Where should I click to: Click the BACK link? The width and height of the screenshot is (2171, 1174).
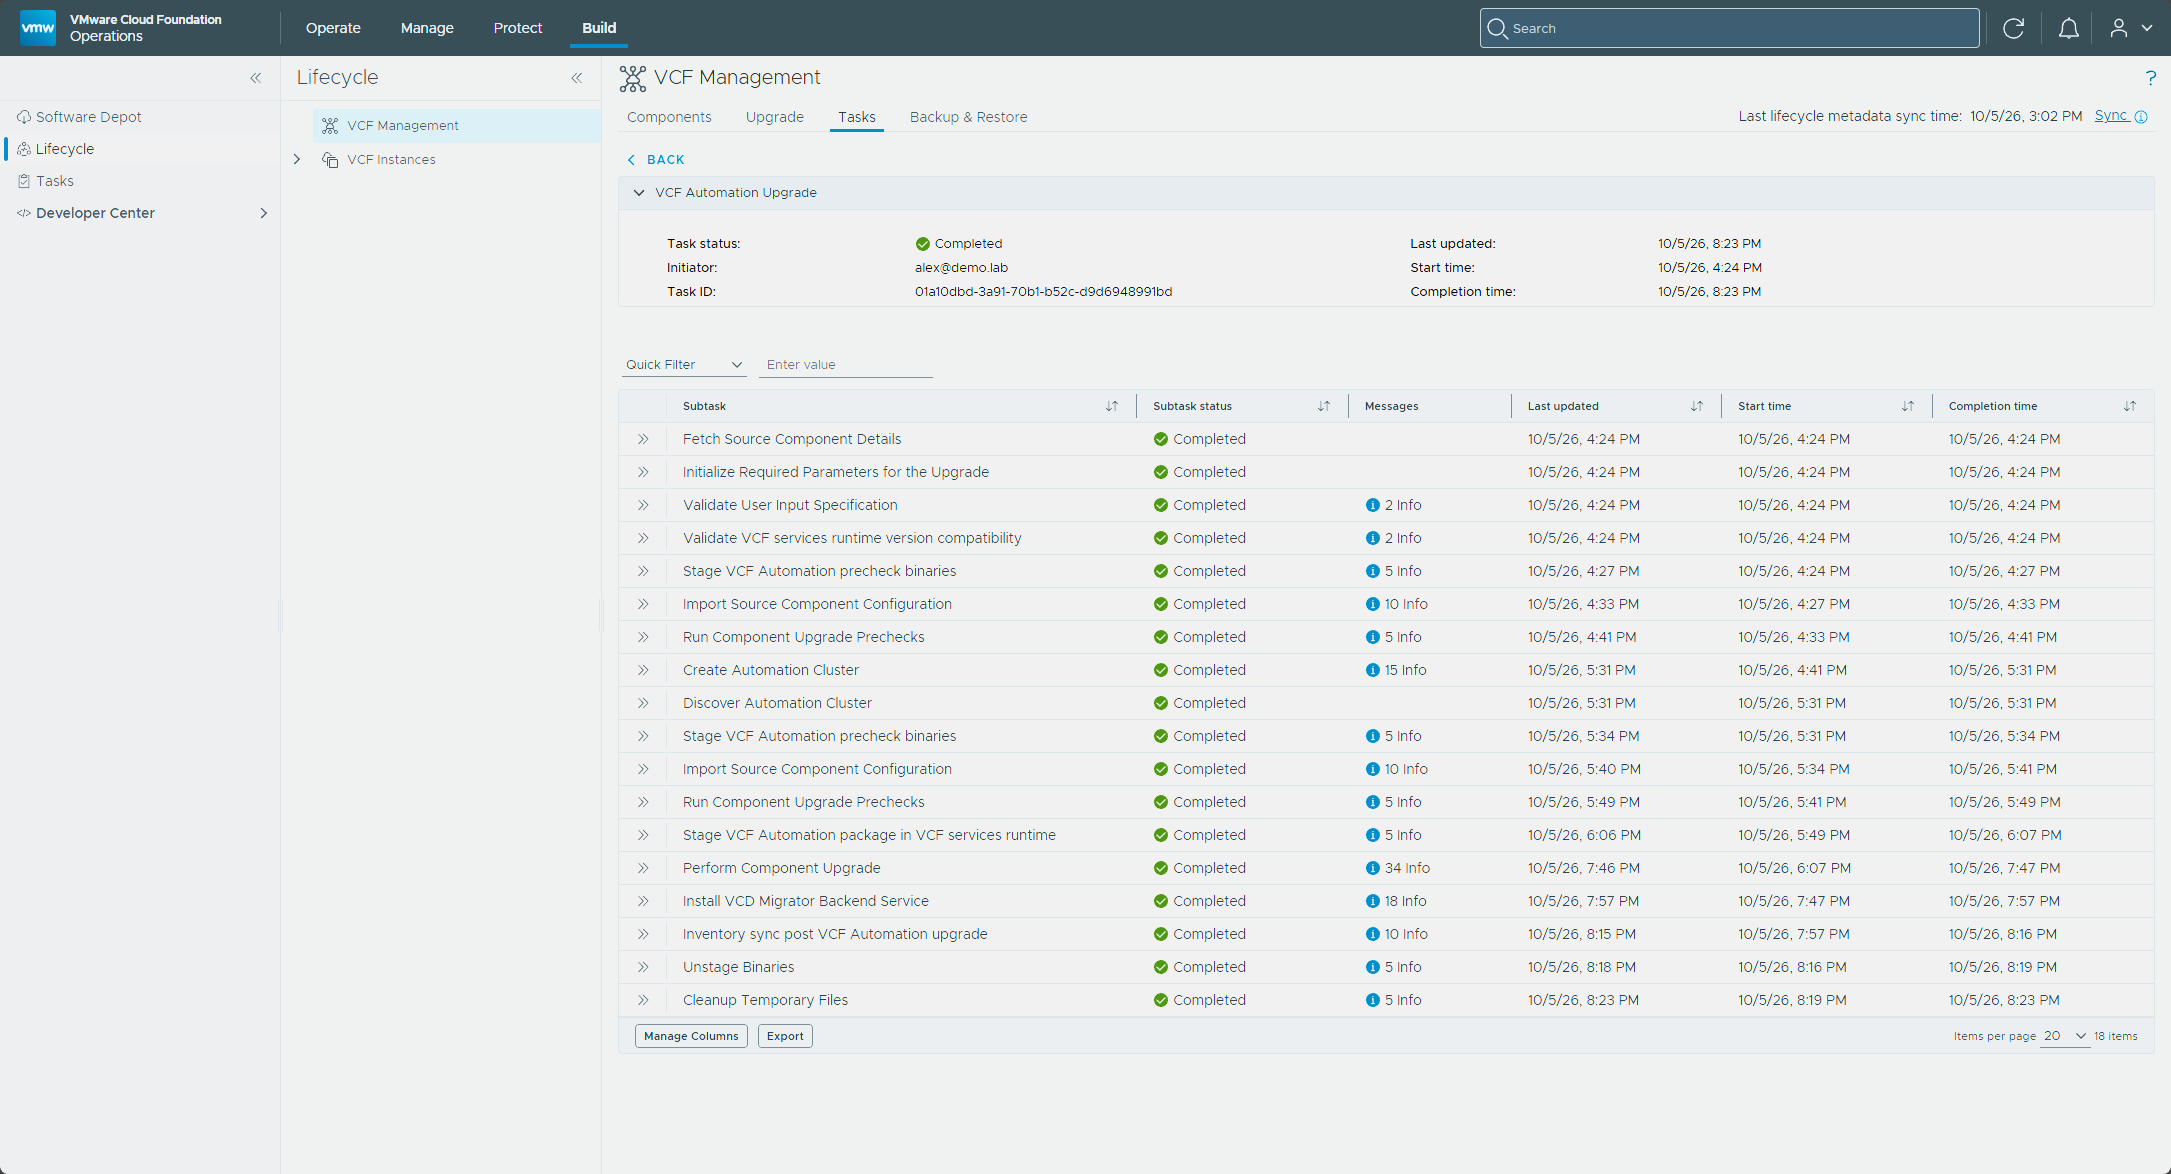(656, 160)
